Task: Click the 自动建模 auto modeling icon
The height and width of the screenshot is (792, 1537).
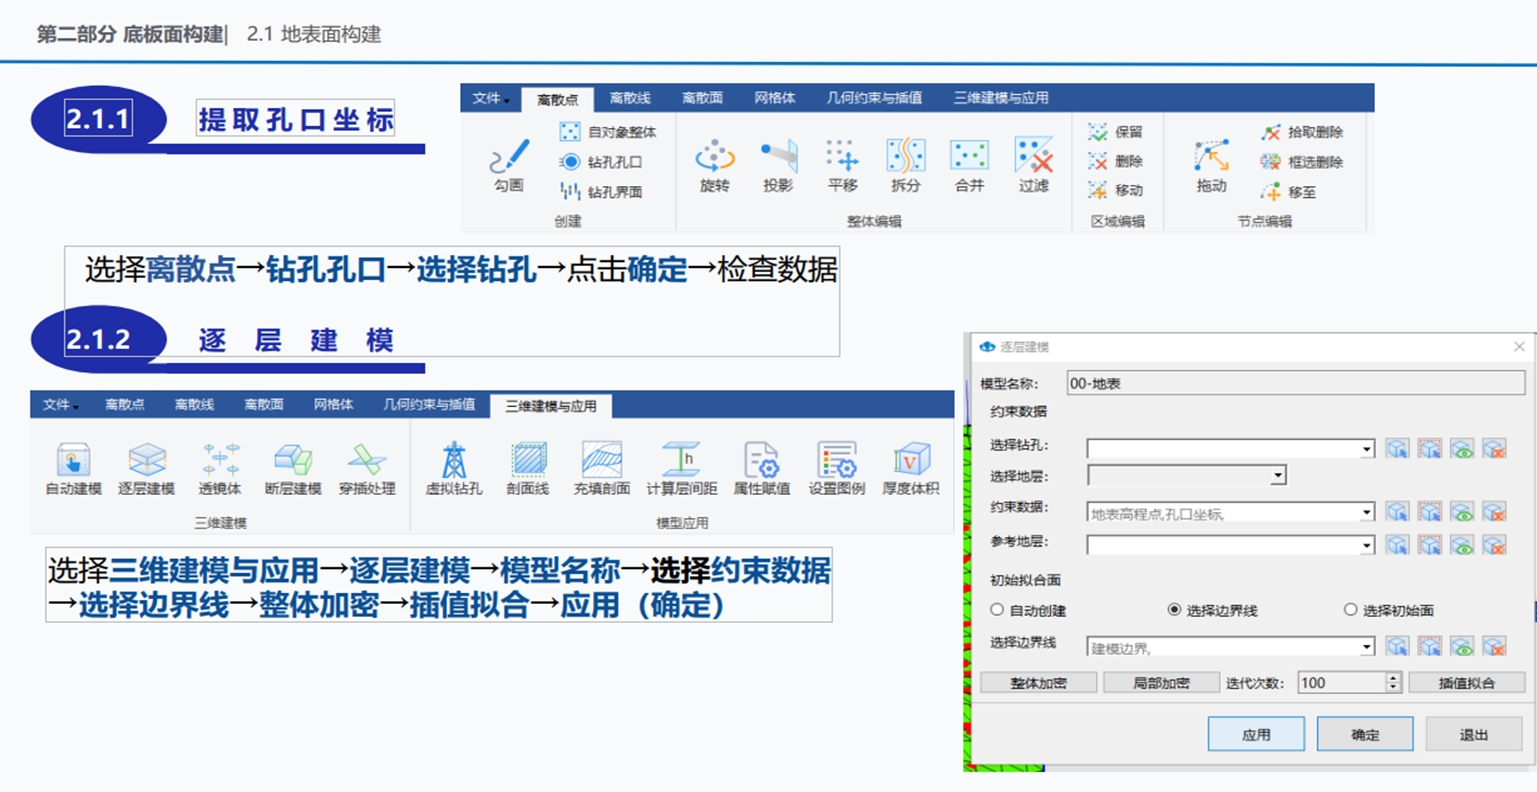Action: (x=73, y=468)
